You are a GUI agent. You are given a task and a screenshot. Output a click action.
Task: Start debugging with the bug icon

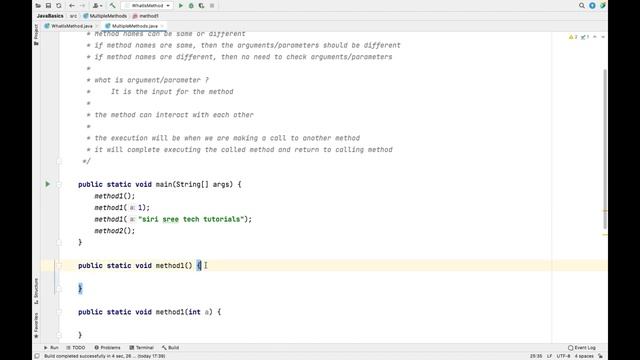point(191,5)
